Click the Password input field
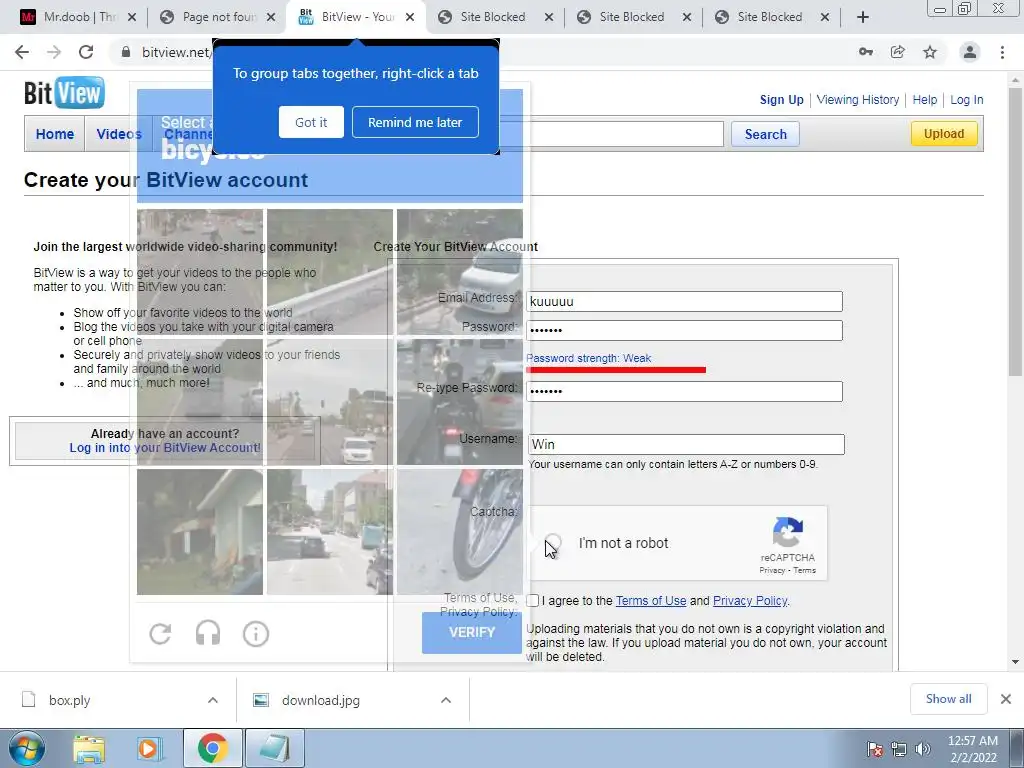The height and width of the screenshot is (768, 1024). pyautogui.click(x=684, y=330)
